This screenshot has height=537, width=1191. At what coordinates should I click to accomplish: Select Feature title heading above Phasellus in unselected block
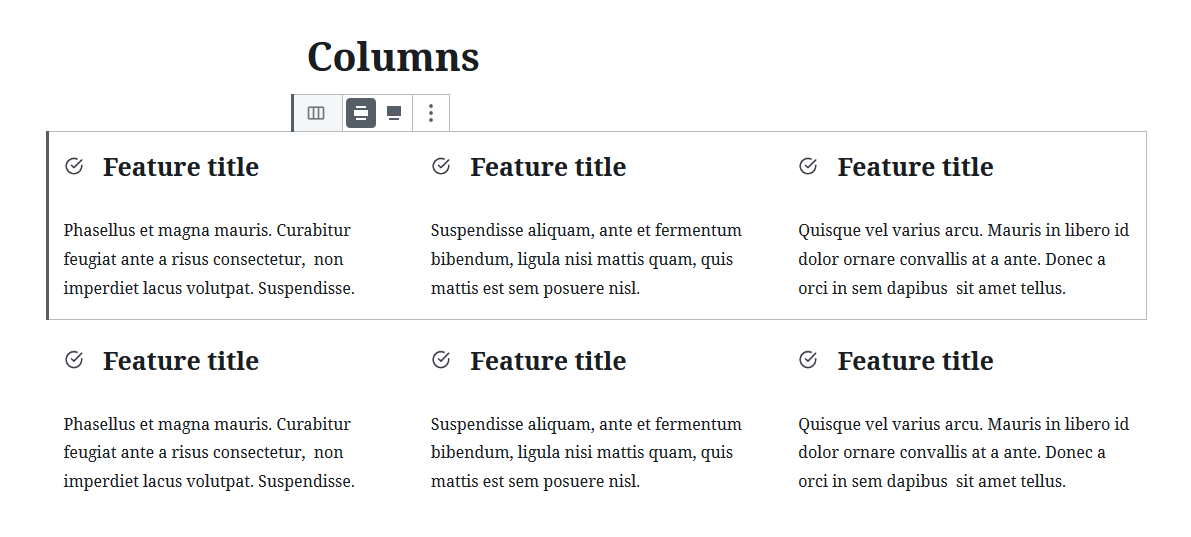[x=181, y=361]
